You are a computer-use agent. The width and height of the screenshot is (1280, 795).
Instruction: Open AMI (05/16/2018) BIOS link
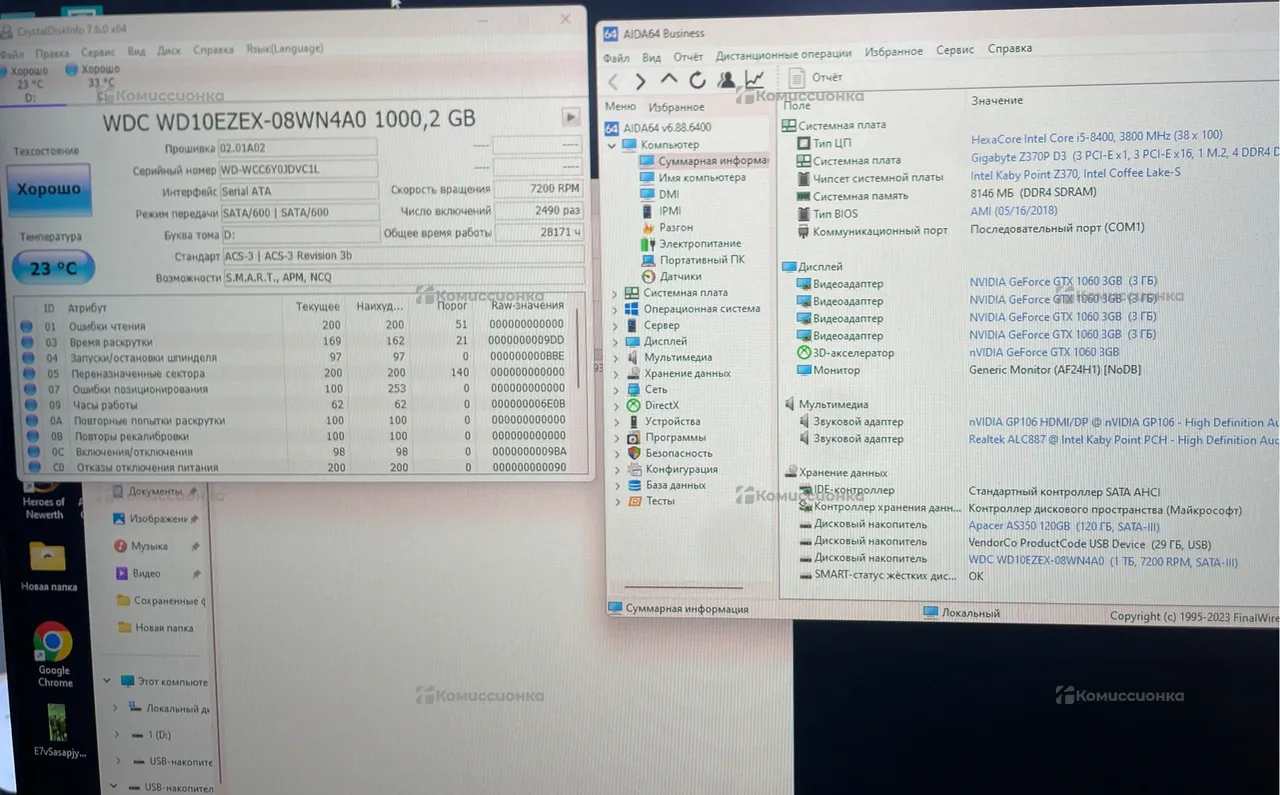(1013, 211)
